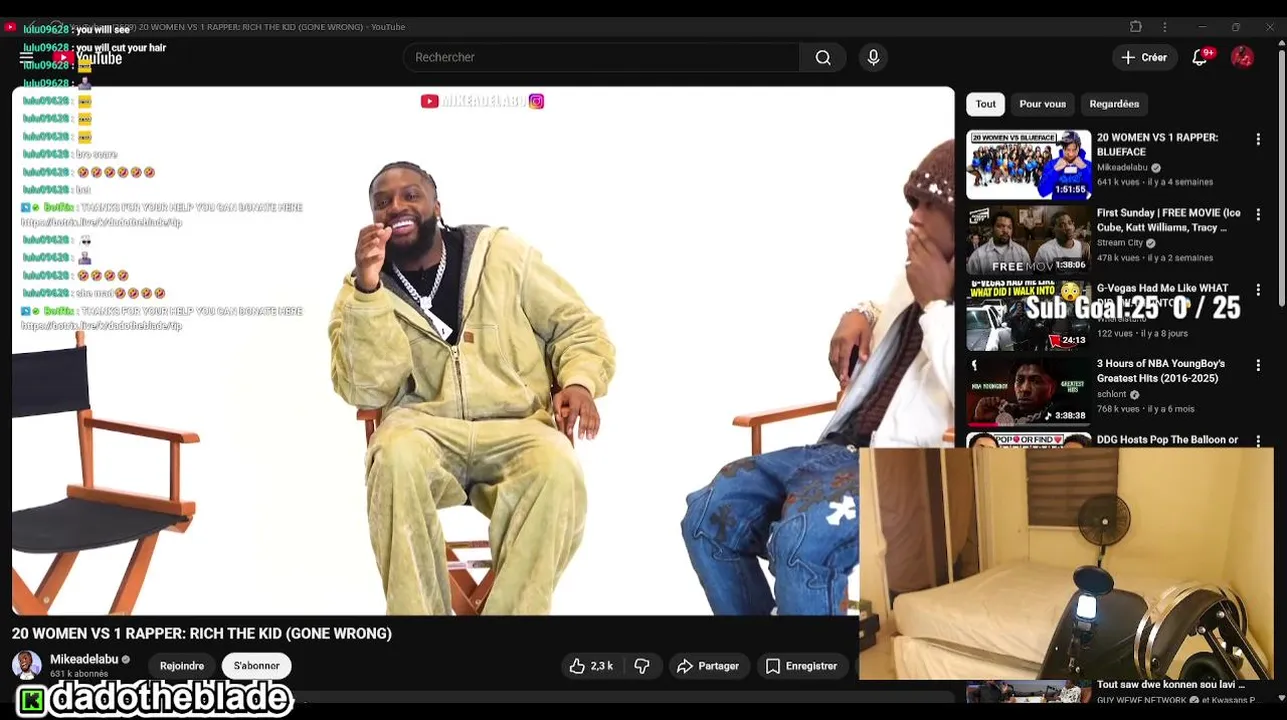This screenshot has width=1287, height=720.
Task: Open the hamburger guide menu
Action: 26,58
